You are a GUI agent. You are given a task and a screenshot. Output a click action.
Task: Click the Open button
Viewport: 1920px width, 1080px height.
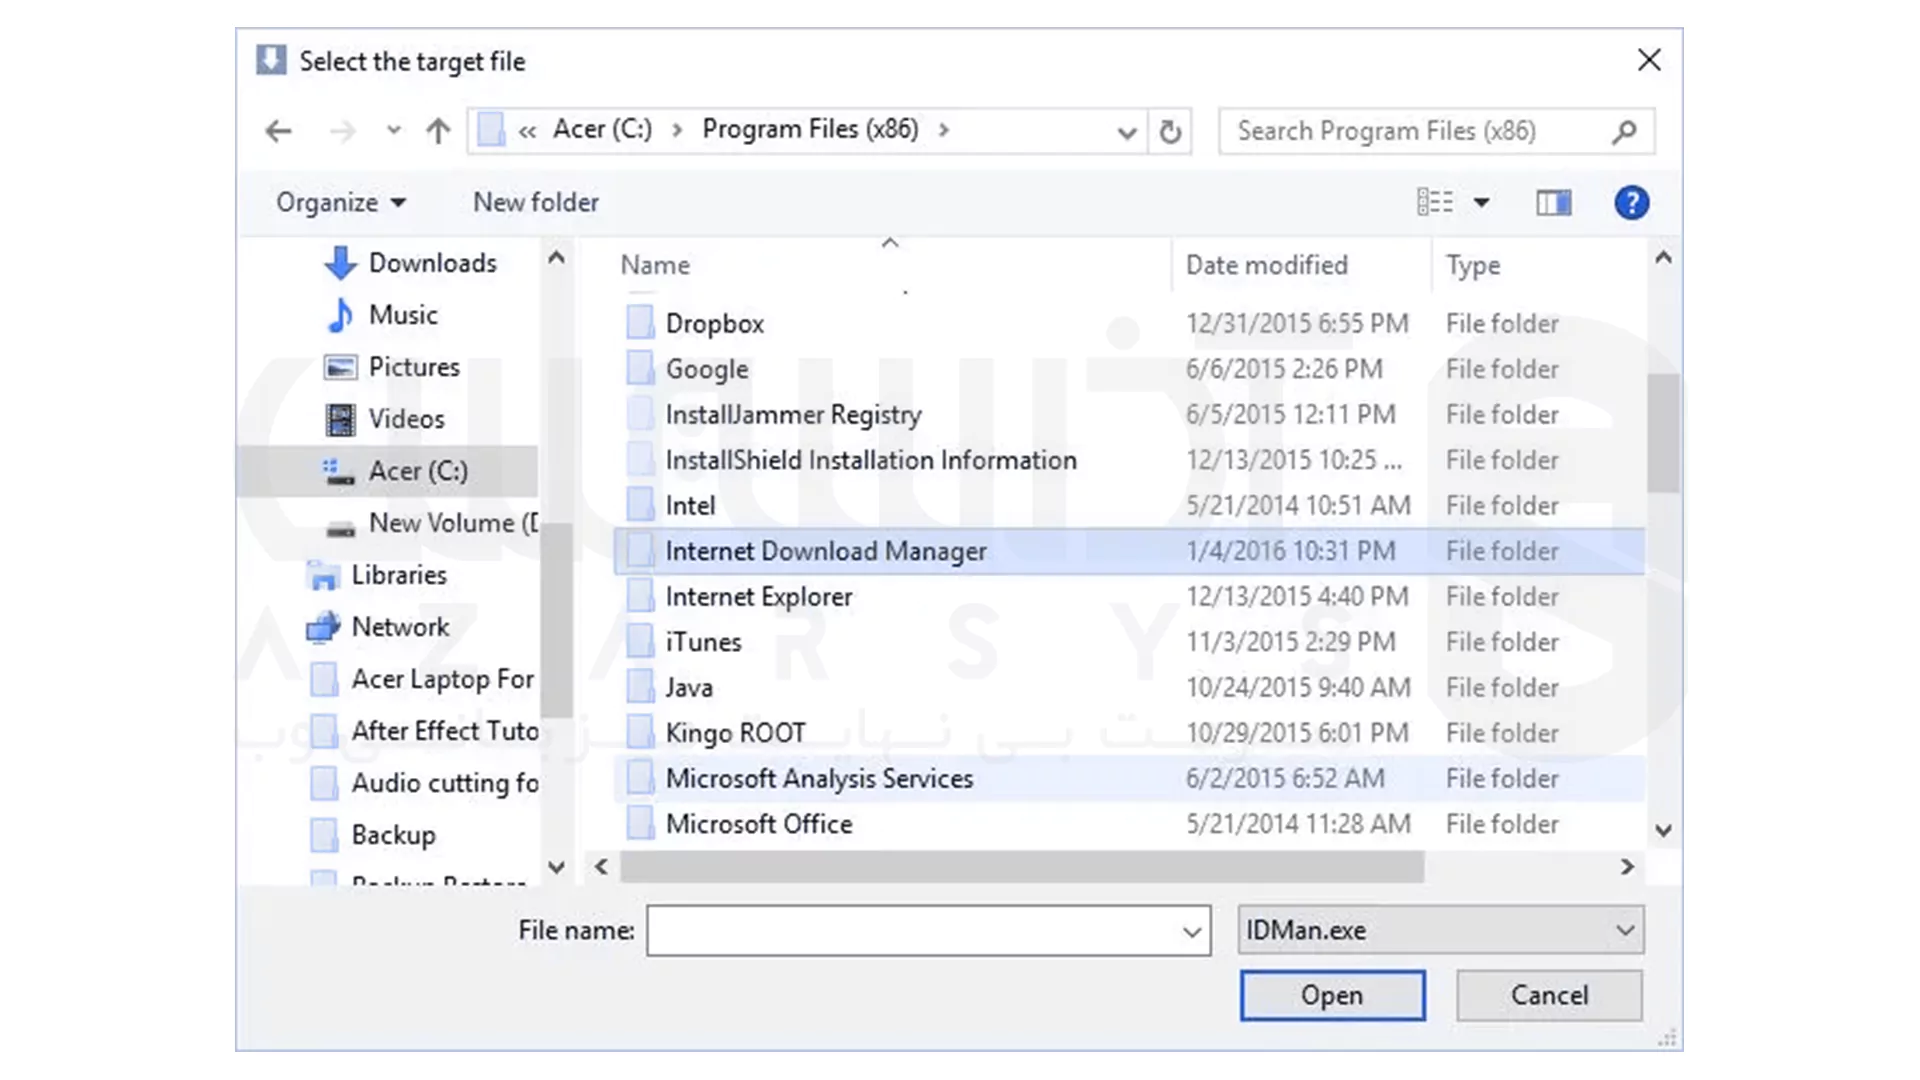coord(1332,996)
